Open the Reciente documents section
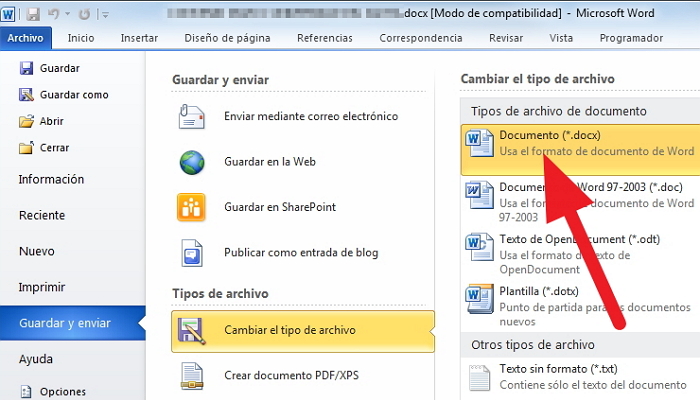700x400 pixels. (x=42, y=215)
